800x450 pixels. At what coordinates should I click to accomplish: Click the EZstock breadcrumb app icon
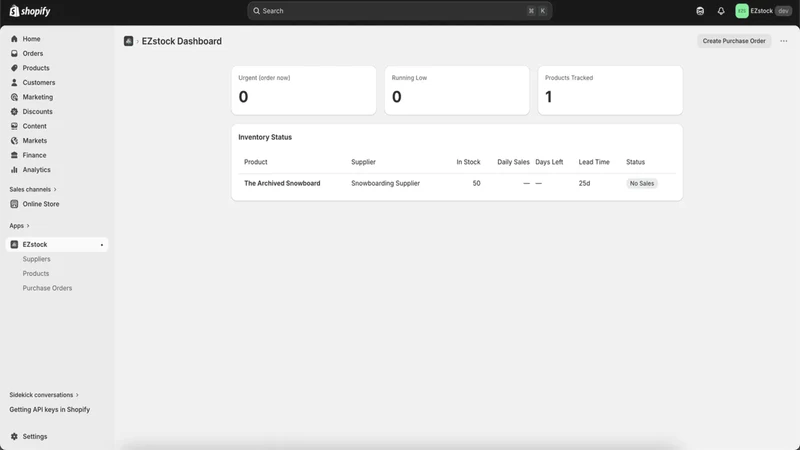click(x=129, y=41)
